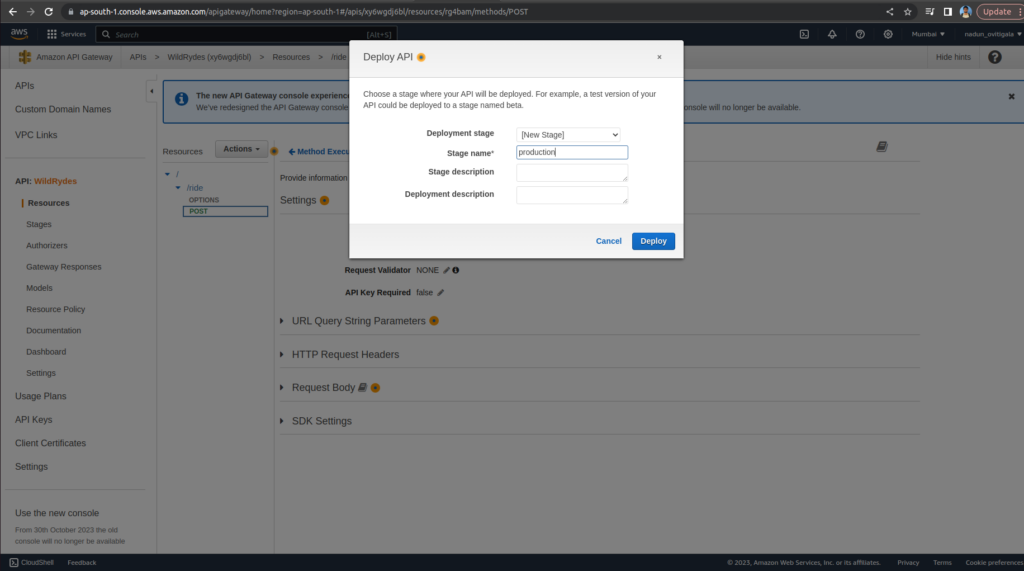Expand the SDK Settings section
Viewport: 1024px width, 571px height.
pyautogui.click(x=282, y=421)
